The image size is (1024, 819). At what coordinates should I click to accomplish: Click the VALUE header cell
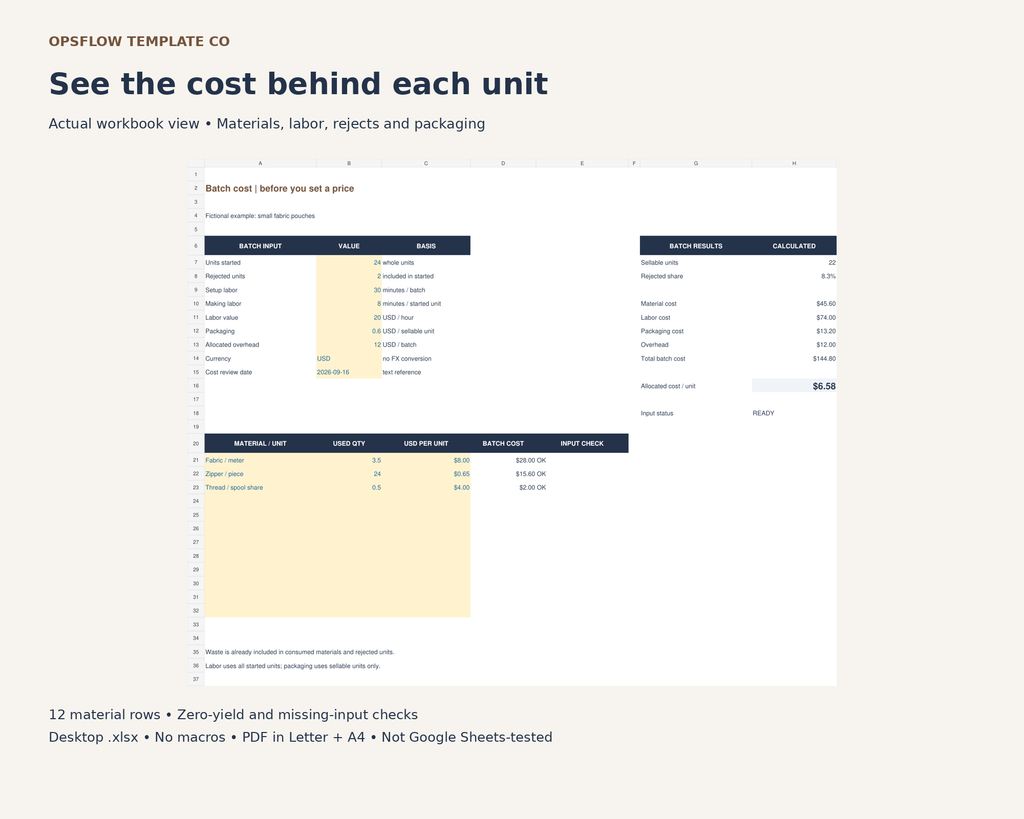349,246
